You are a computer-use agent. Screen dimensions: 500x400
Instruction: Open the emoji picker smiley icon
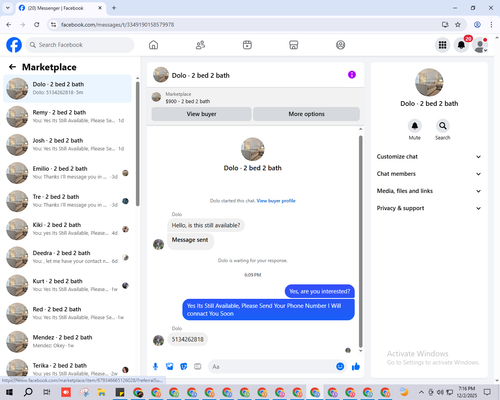tap(340, 367)
